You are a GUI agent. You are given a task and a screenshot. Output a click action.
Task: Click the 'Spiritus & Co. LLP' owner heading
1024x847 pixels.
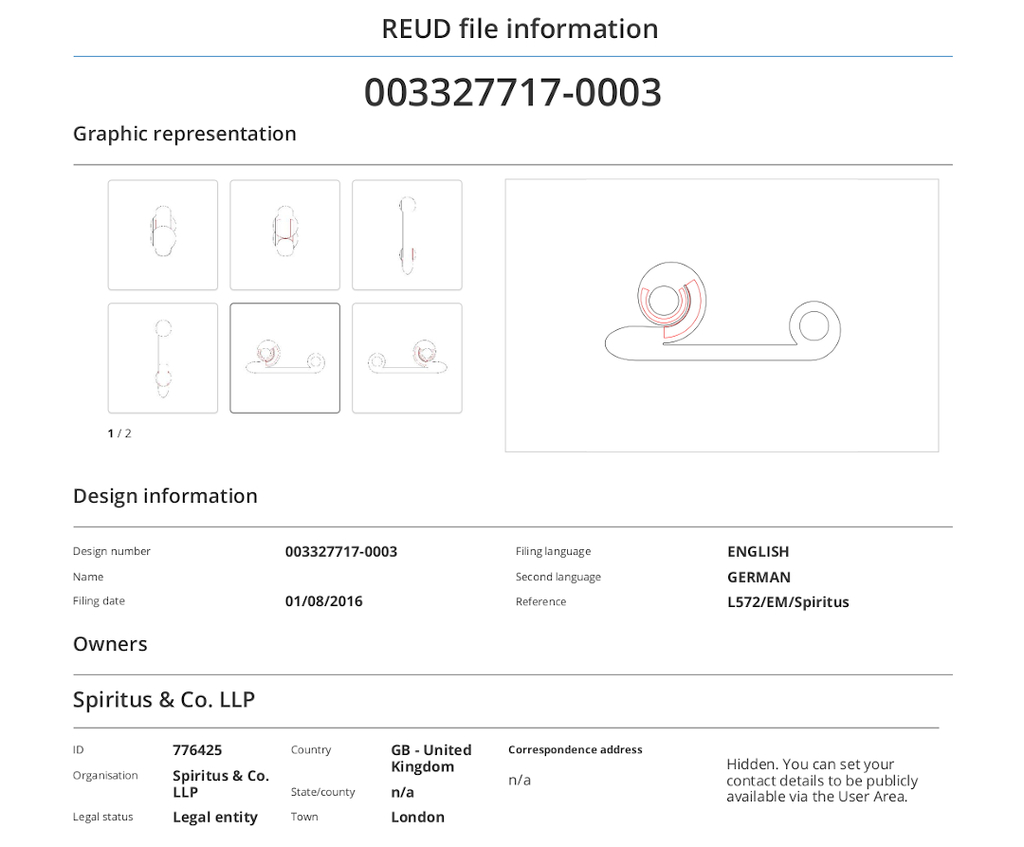[x=164, y=700]
